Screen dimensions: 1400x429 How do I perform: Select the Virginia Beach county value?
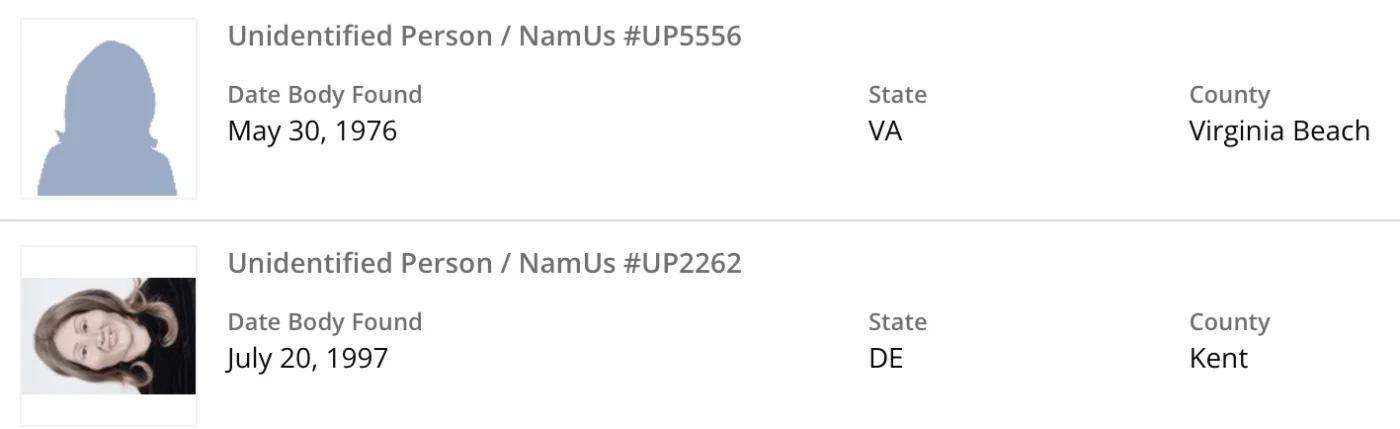pyautogui.click(x=1279, y=131)
